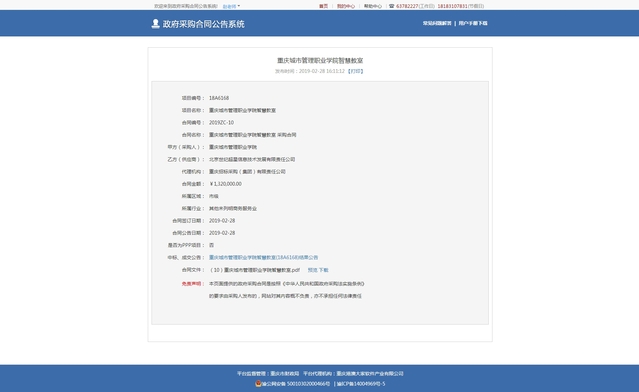639x392 pixels.
Task: Click the 渝ICP备14004969号-5 footer link
Action: coord(361,383)
